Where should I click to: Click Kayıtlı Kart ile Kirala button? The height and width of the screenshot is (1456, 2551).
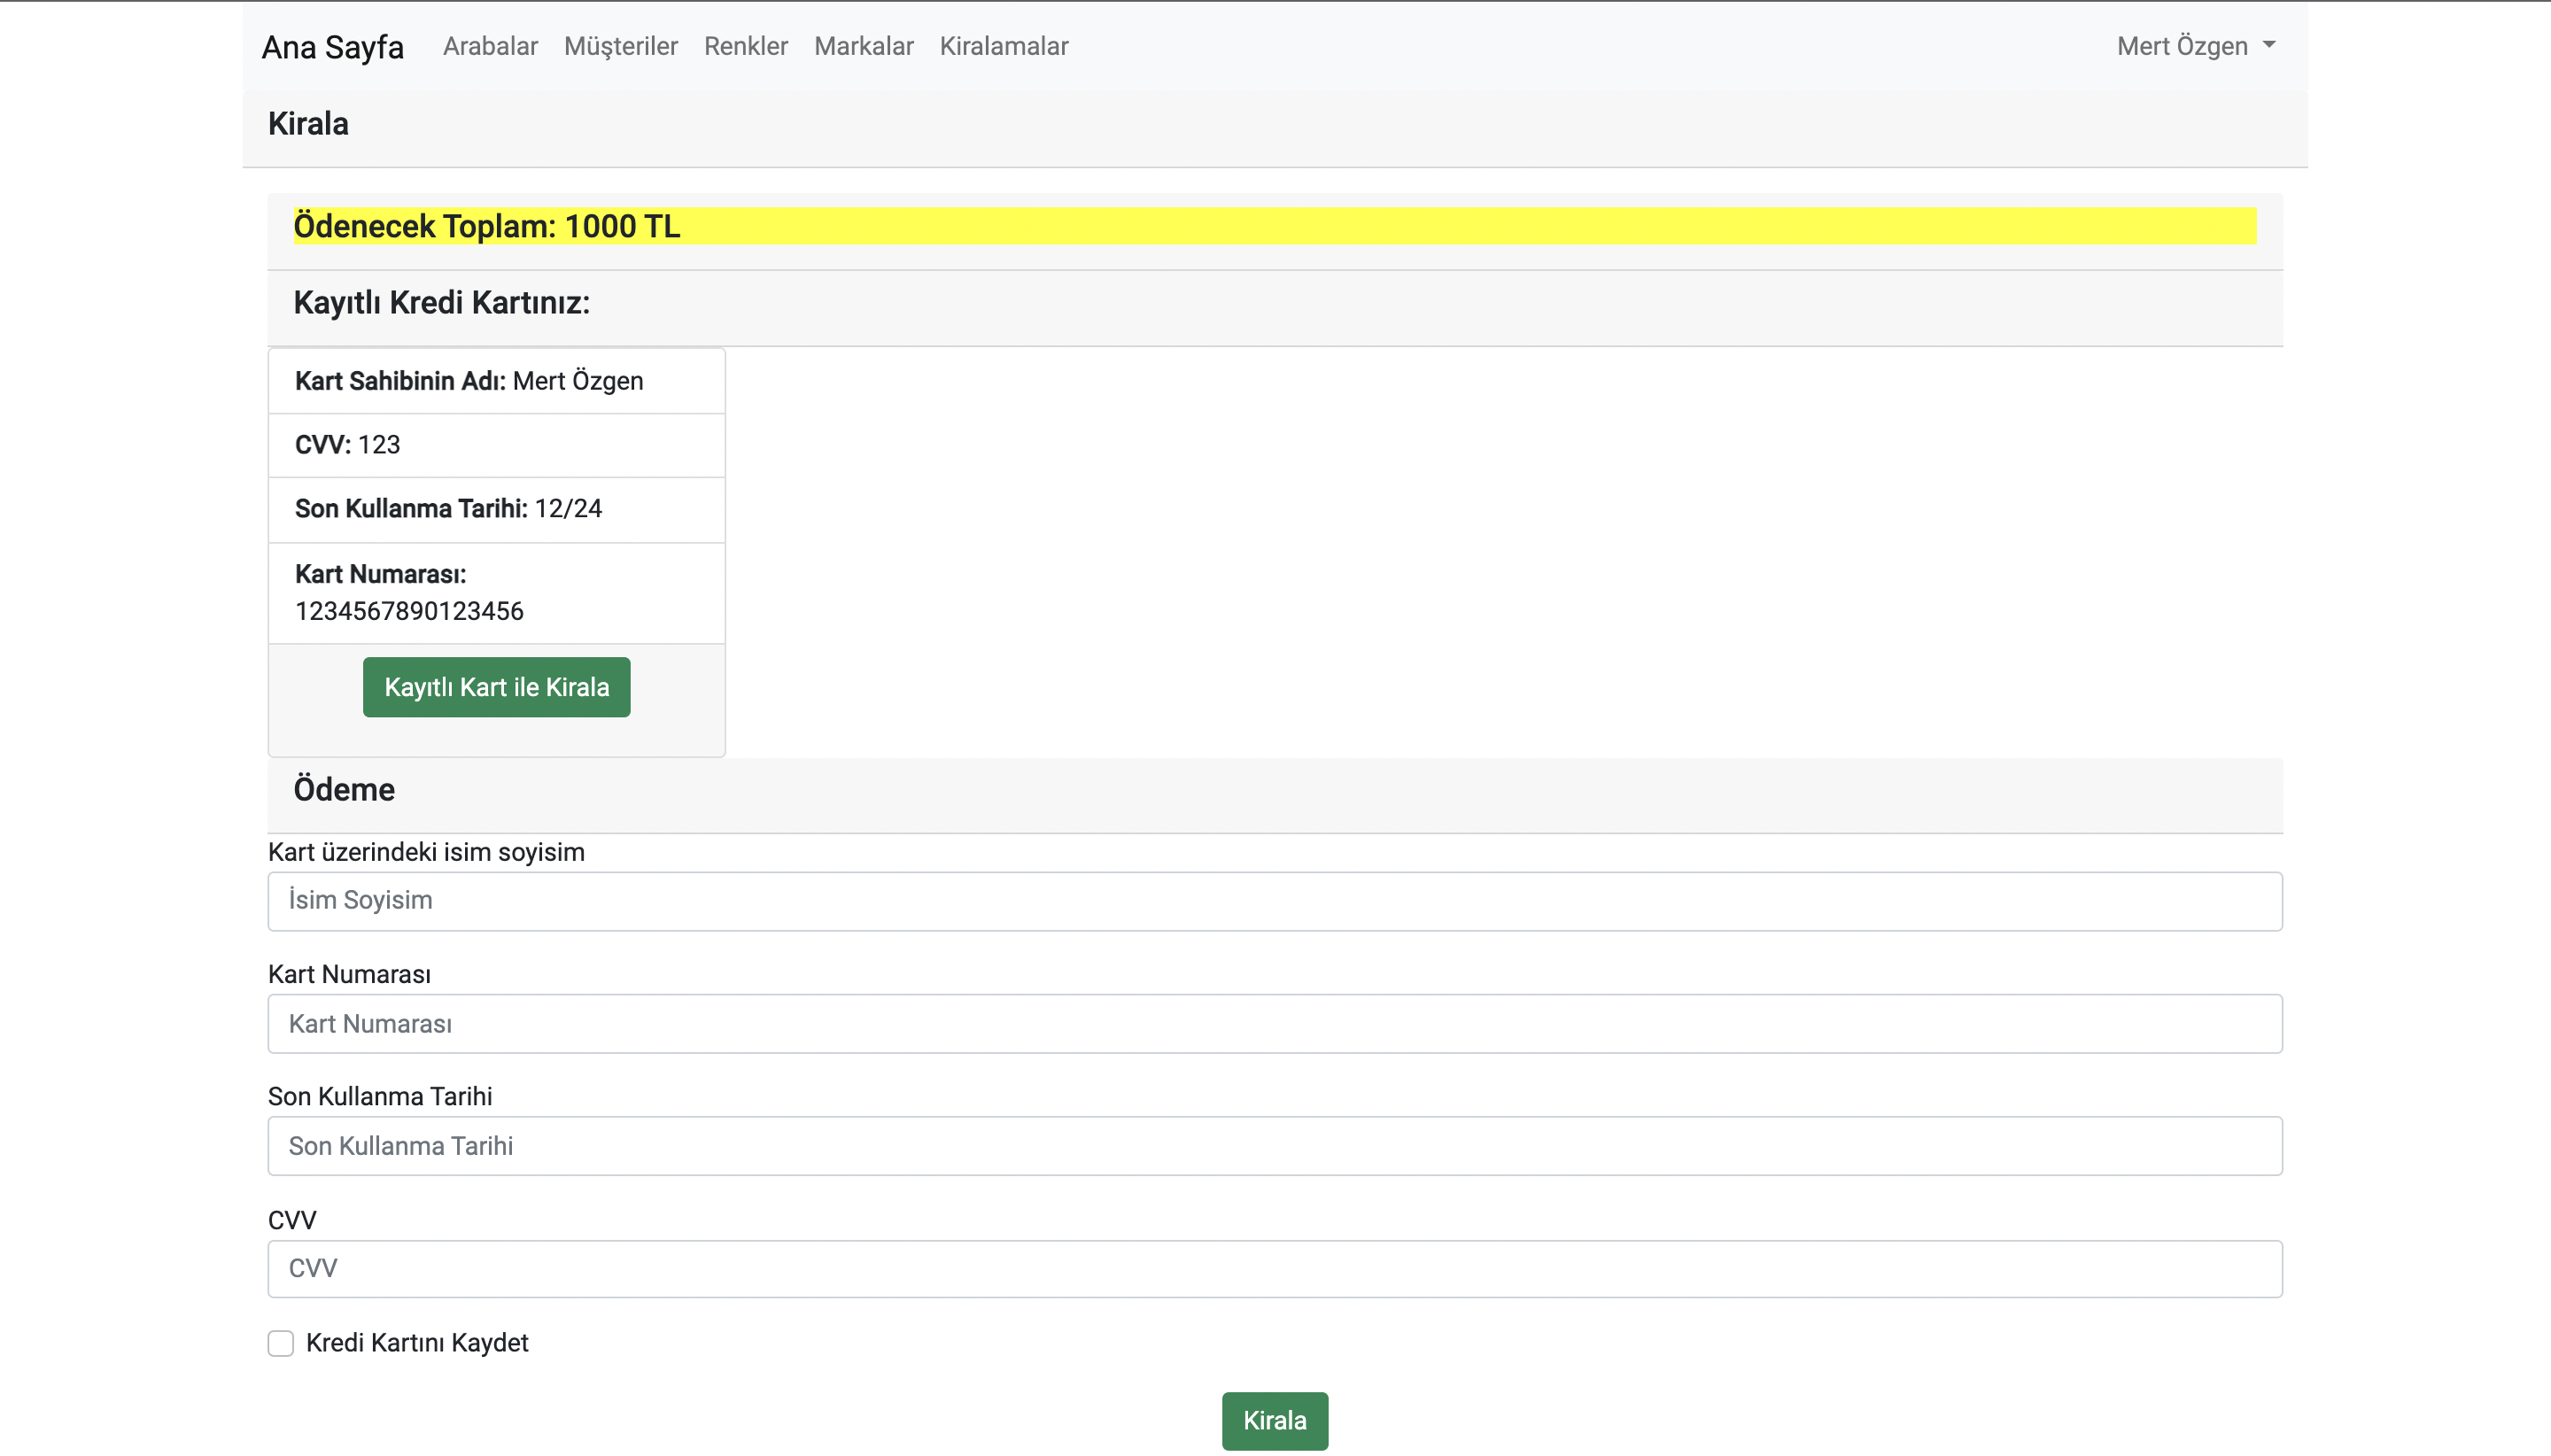coord(496,687)
